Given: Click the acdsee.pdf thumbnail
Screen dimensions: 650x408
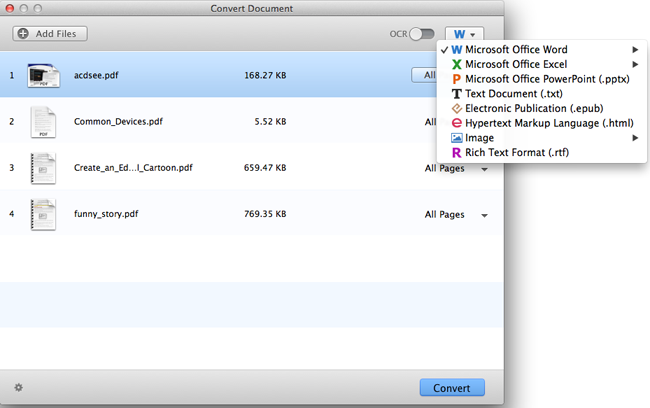Looking at the screenshot, I should tap(44, 75).
